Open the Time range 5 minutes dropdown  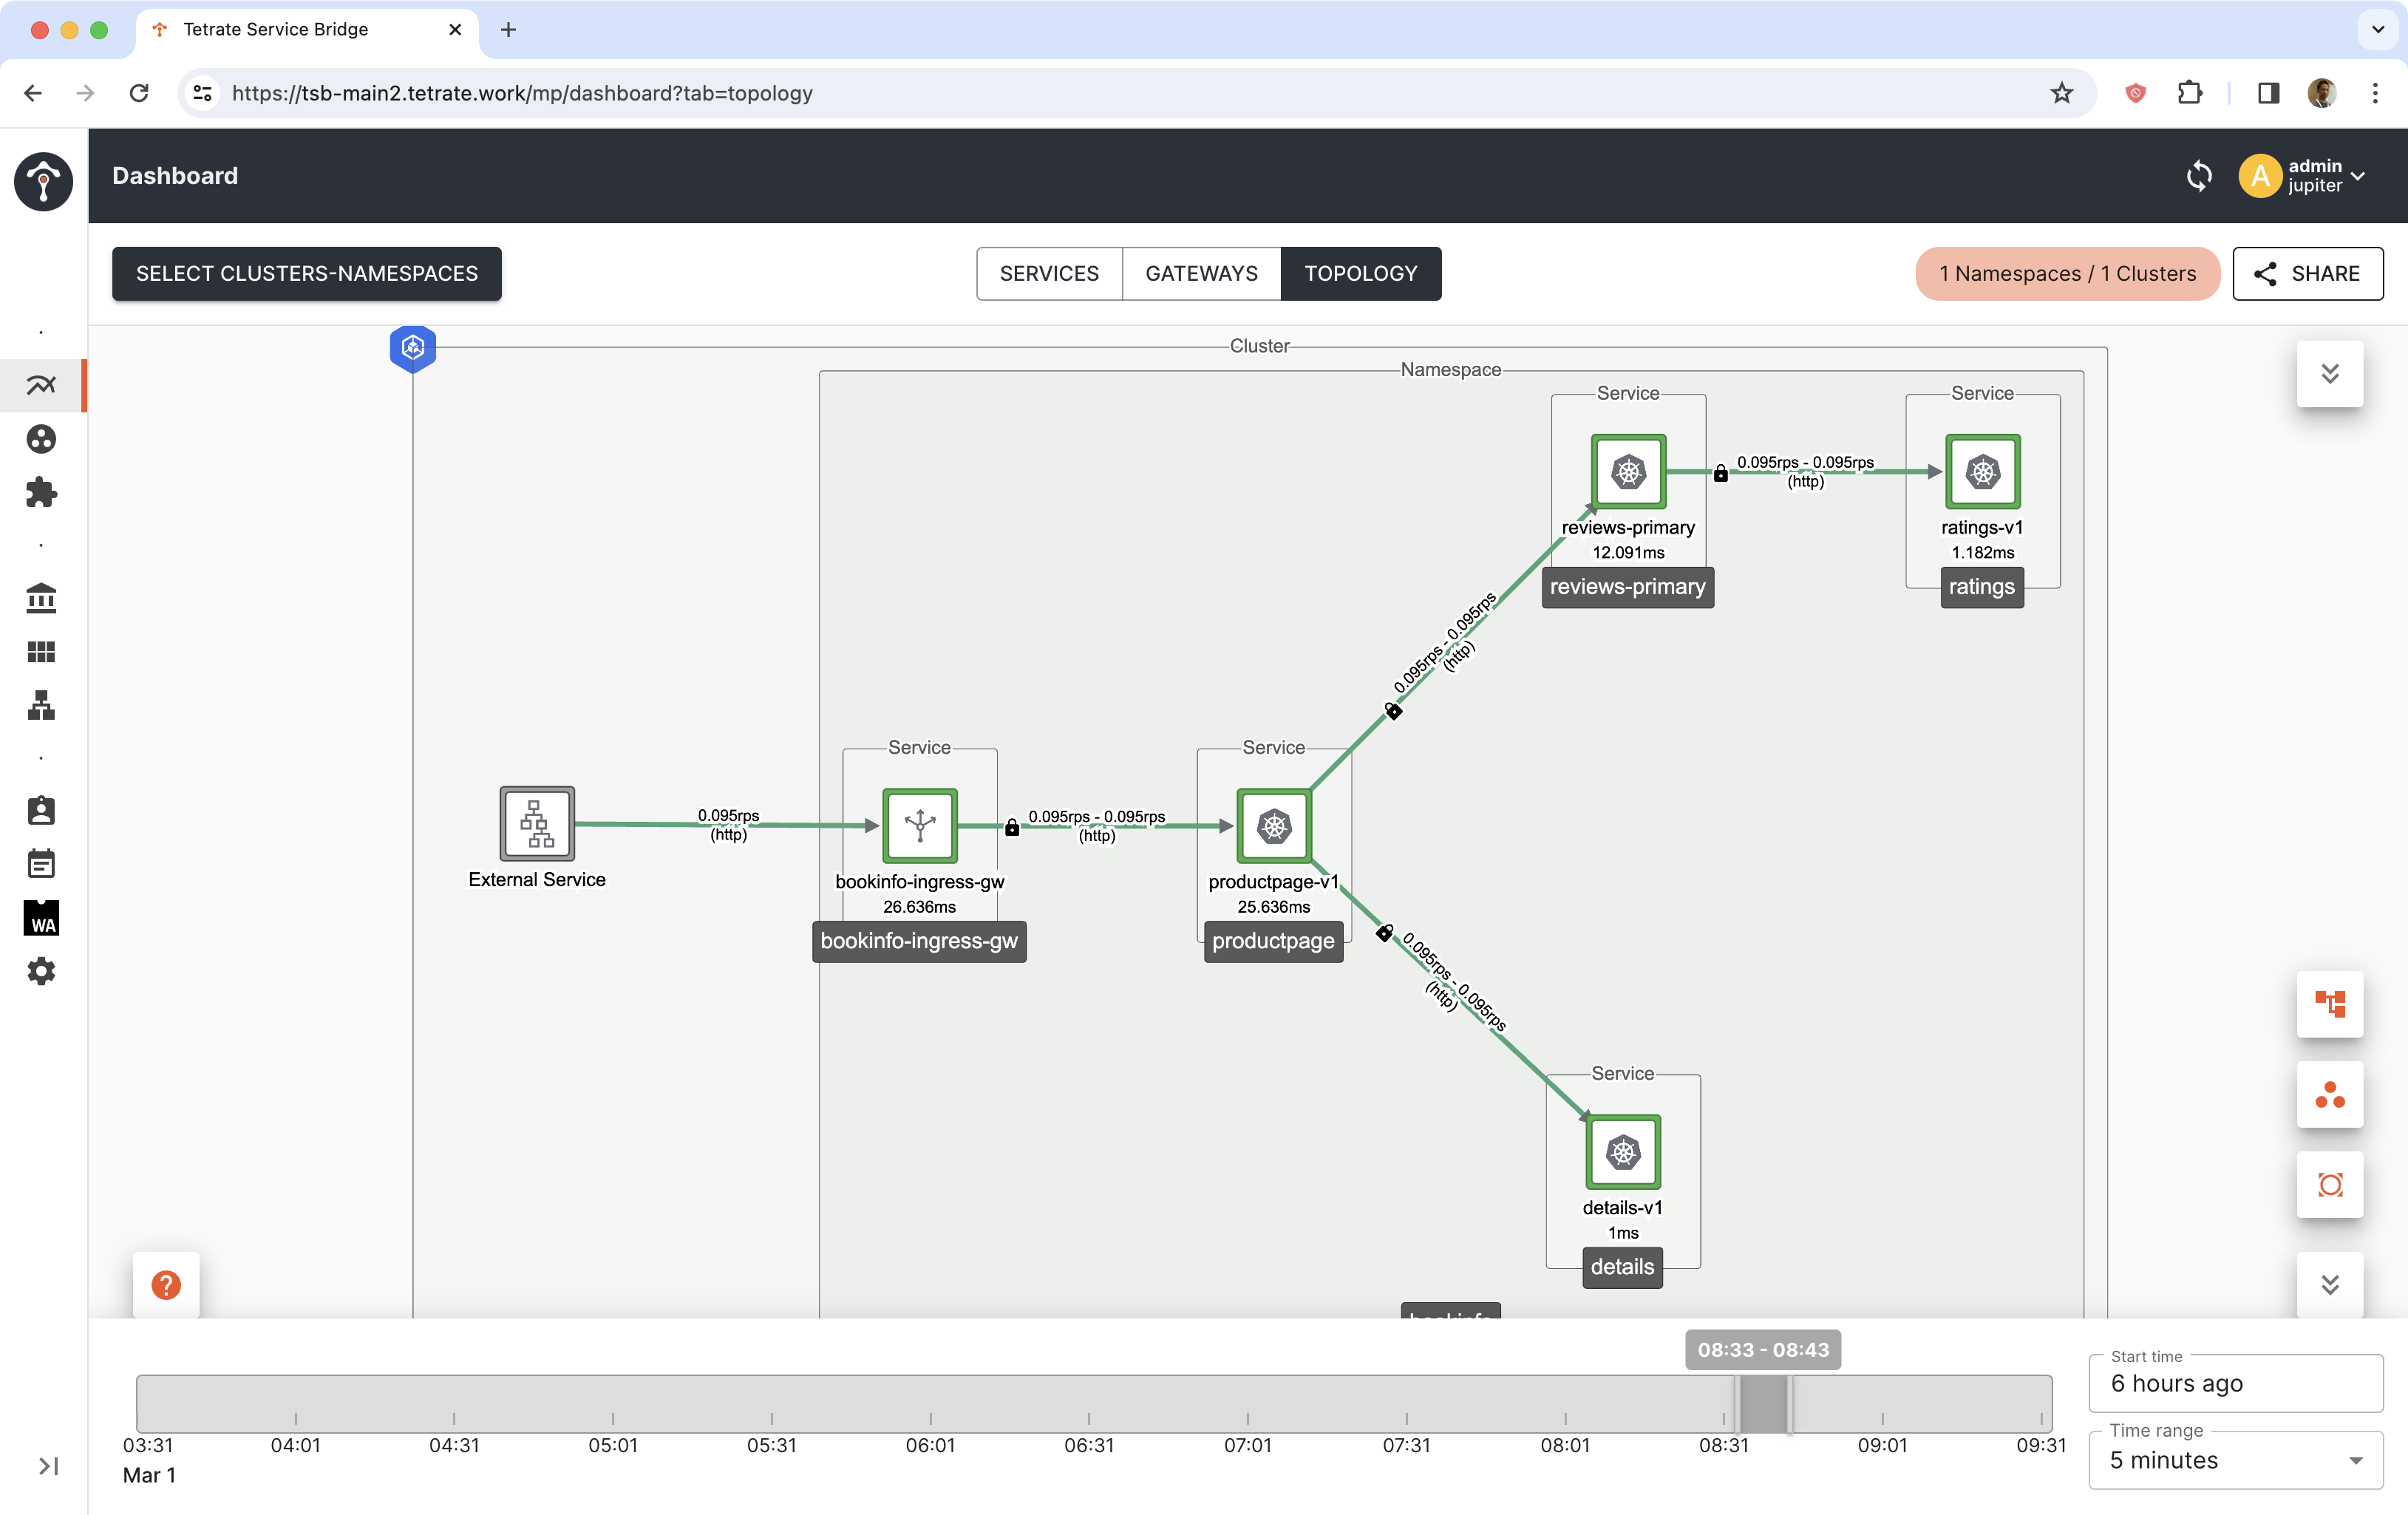pyautogui.click(x=2235, y=1460)
